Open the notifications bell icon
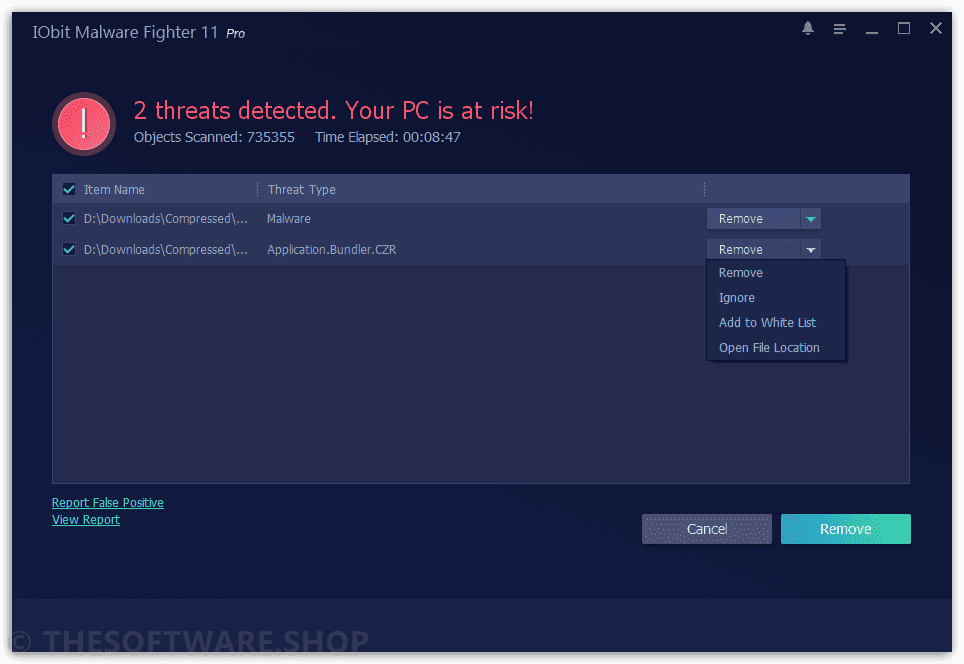Screen dimensions: 964x664 click(x=808, y=28)
